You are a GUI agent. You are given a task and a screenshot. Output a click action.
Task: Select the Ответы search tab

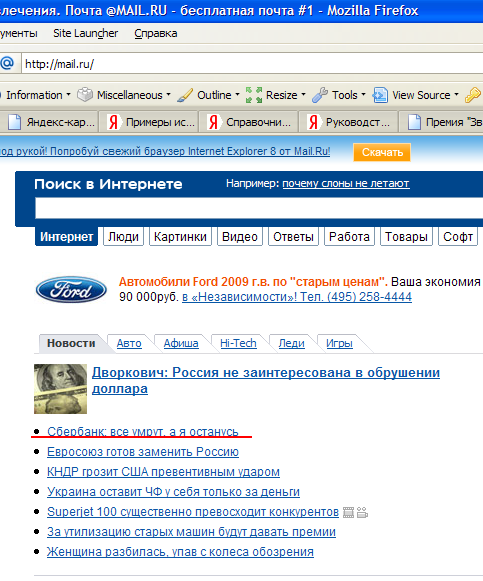[293, 236]
